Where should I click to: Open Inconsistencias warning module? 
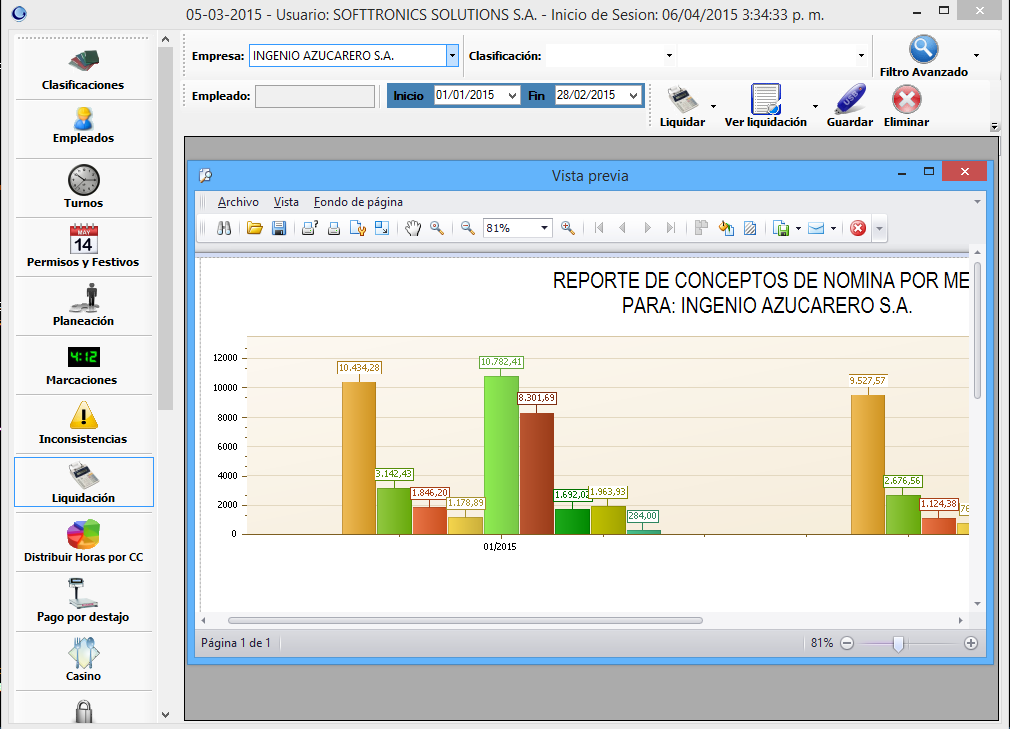click(x=83, y=424)
